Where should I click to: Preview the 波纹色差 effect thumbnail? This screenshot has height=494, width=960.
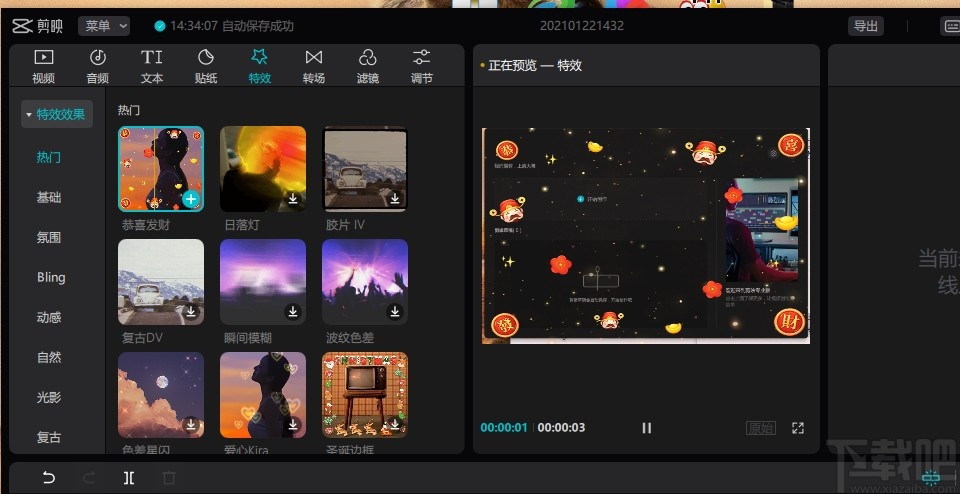(x=365, y=282)
